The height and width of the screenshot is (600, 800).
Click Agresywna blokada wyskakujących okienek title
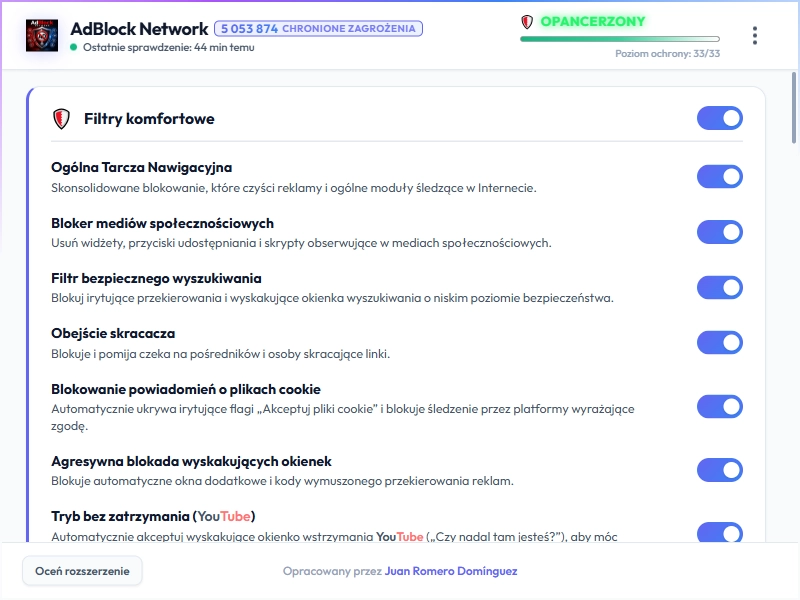click(x=191, y=462)
